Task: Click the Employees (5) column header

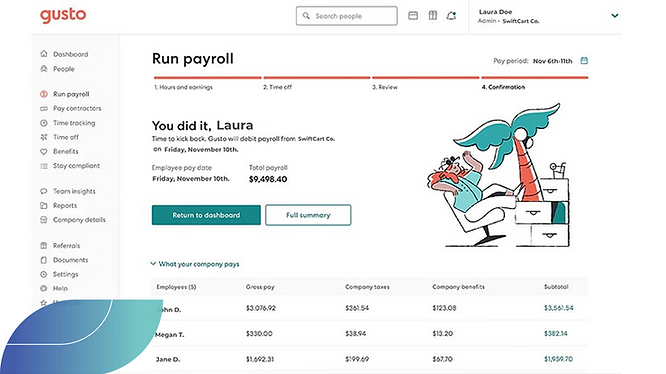Action: coord(176,287)
